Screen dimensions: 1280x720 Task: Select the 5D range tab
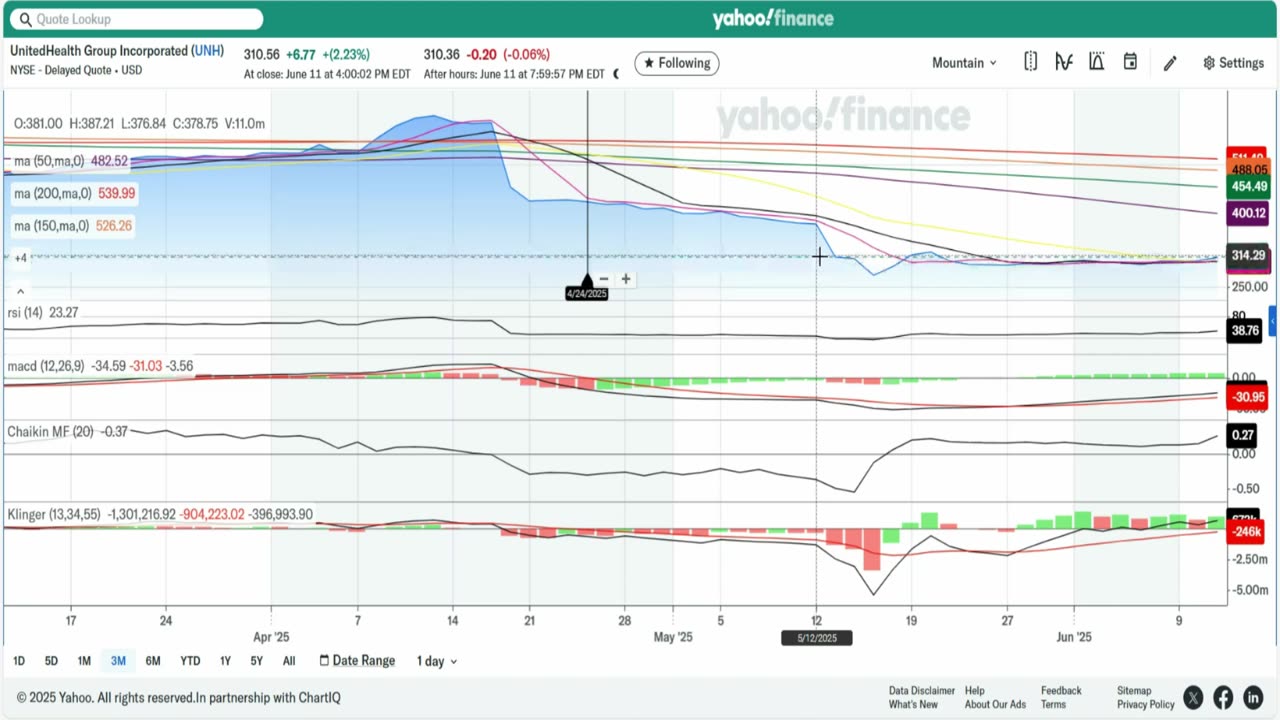click(x=51, y=661)
